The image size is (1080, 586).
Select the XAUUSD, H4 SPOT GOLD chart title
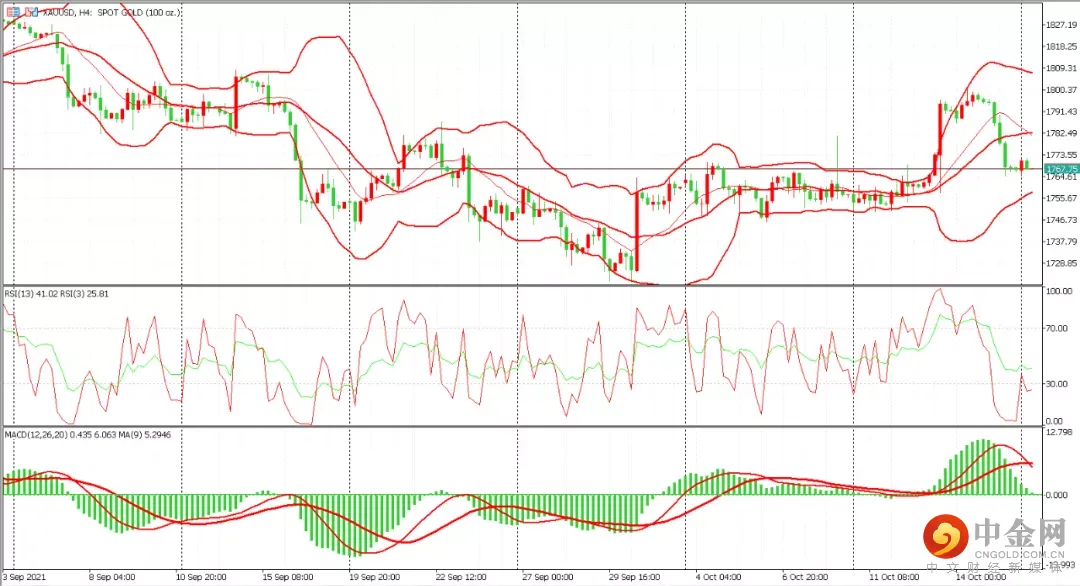point(111,12)
